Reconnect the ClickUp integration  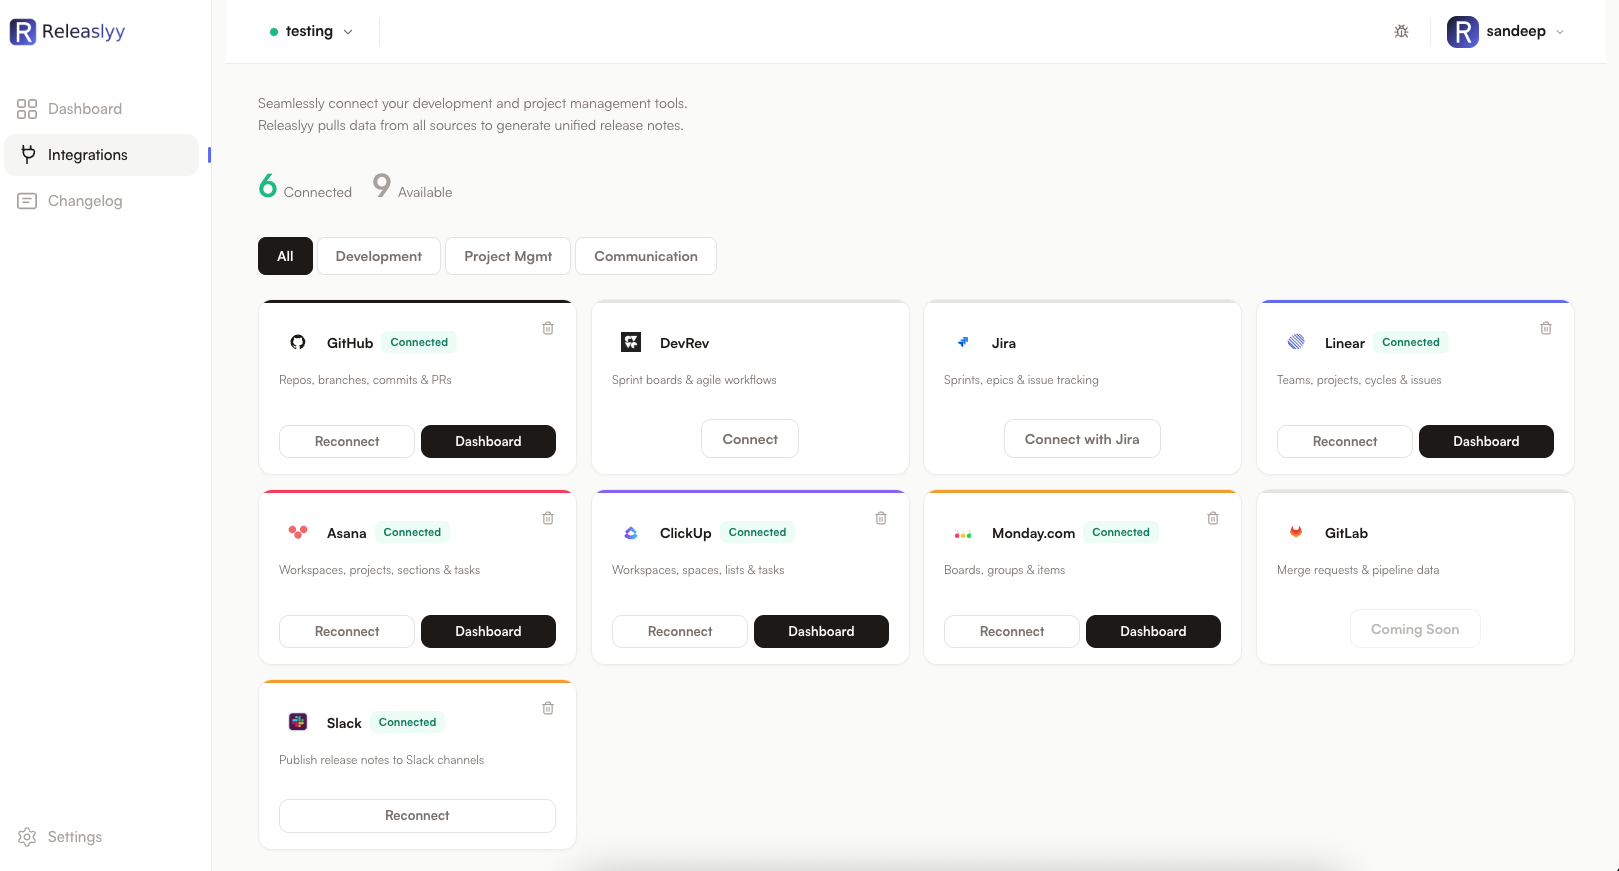click(680, 631)
